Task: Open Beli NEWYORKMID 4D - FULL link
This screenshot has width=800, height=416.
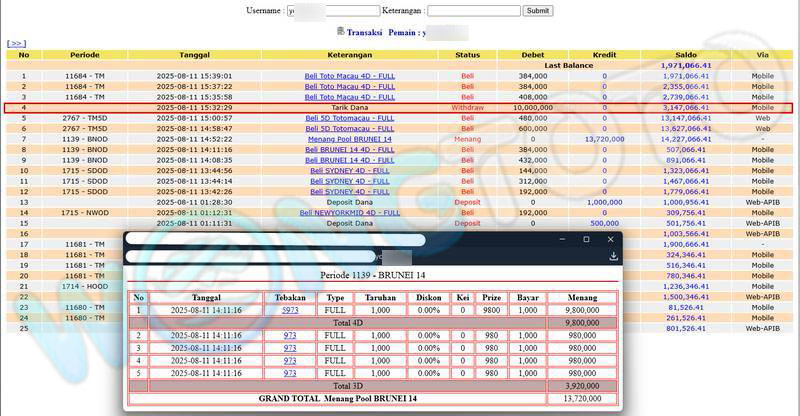Action: click(349, 212)
